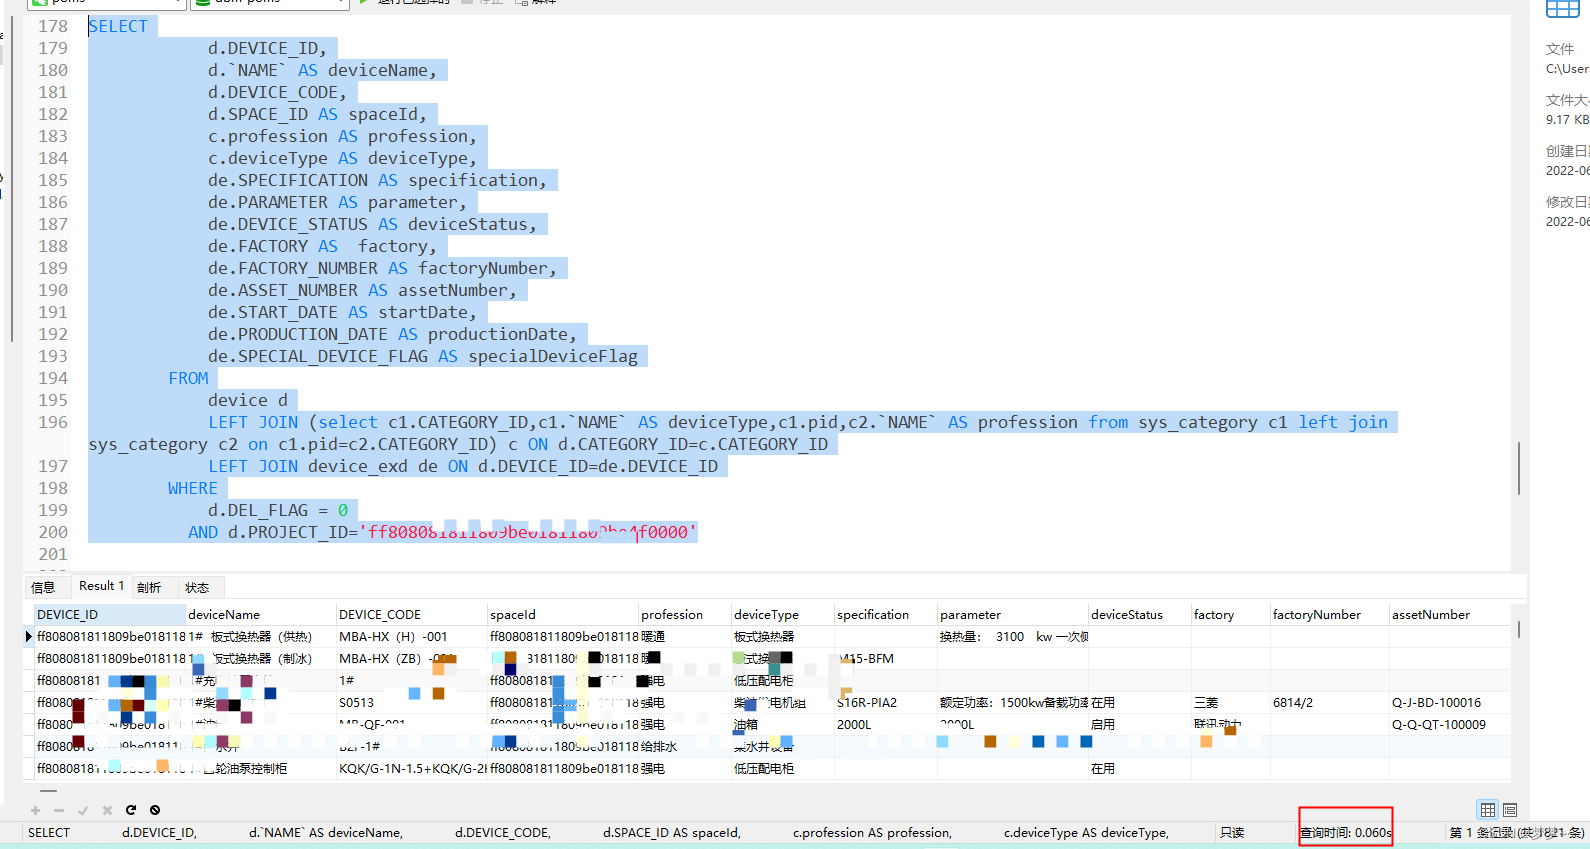The width and height of the screenshot is (1590, 849).
Task: Switch to form view icon
Action: coord(1510,810)
